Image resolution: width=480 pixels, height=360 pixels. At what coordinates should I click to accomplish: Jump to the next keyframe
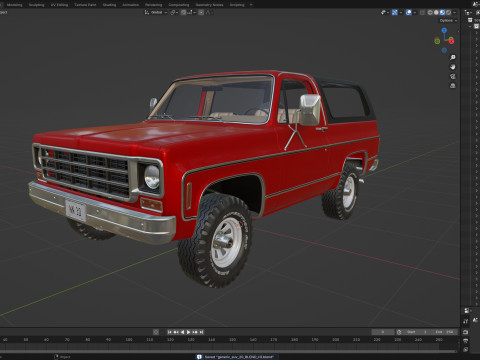[x=195, y=332]
